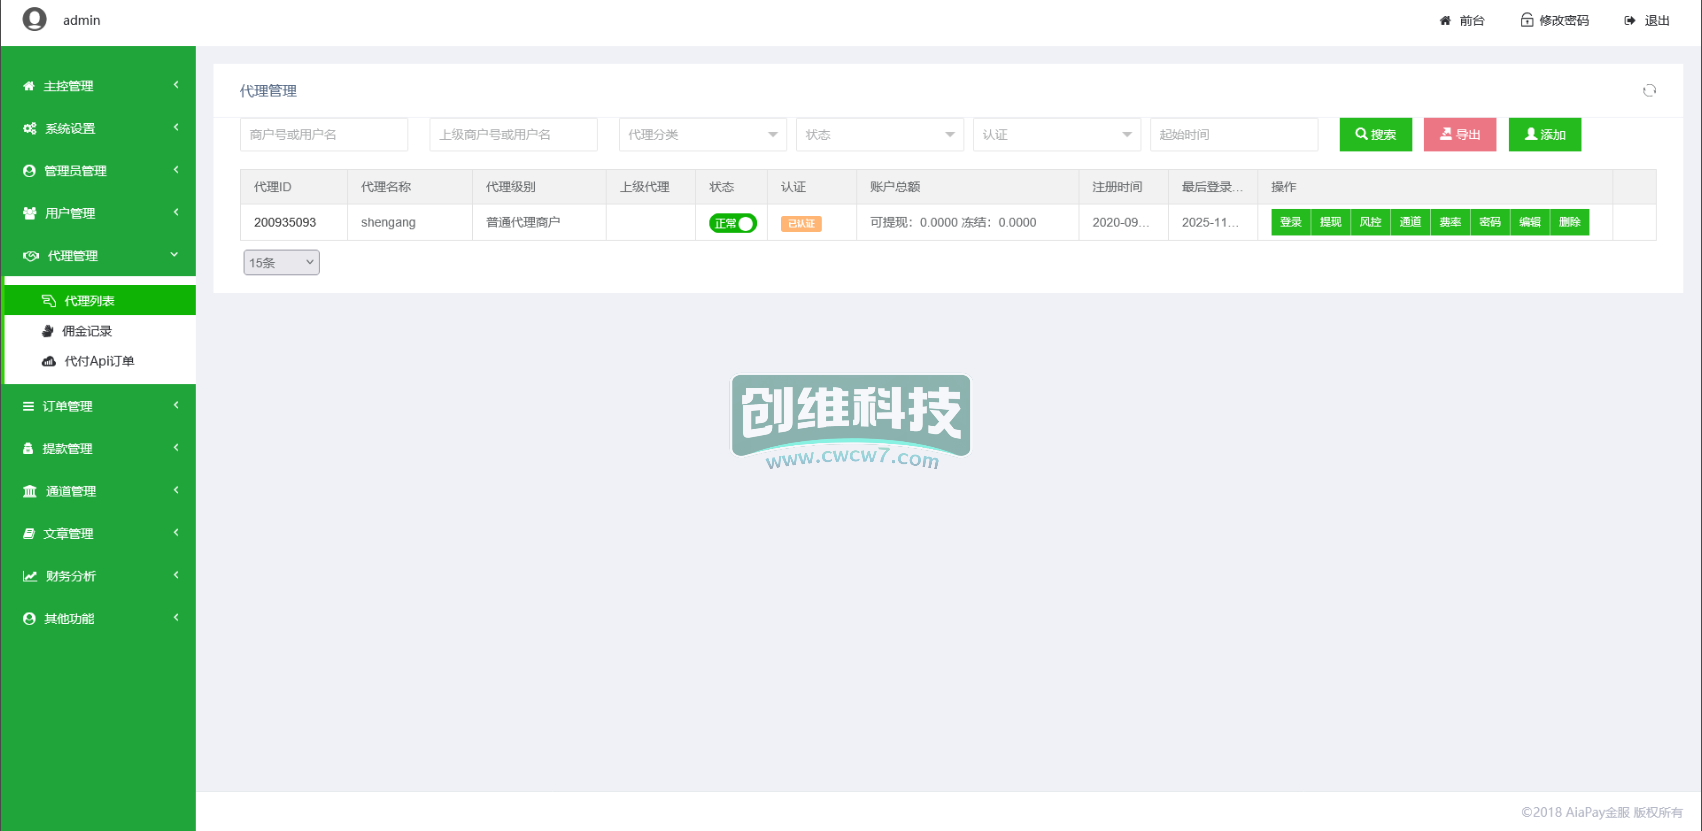Click the 删除 button for shengang

[1569, 223]
